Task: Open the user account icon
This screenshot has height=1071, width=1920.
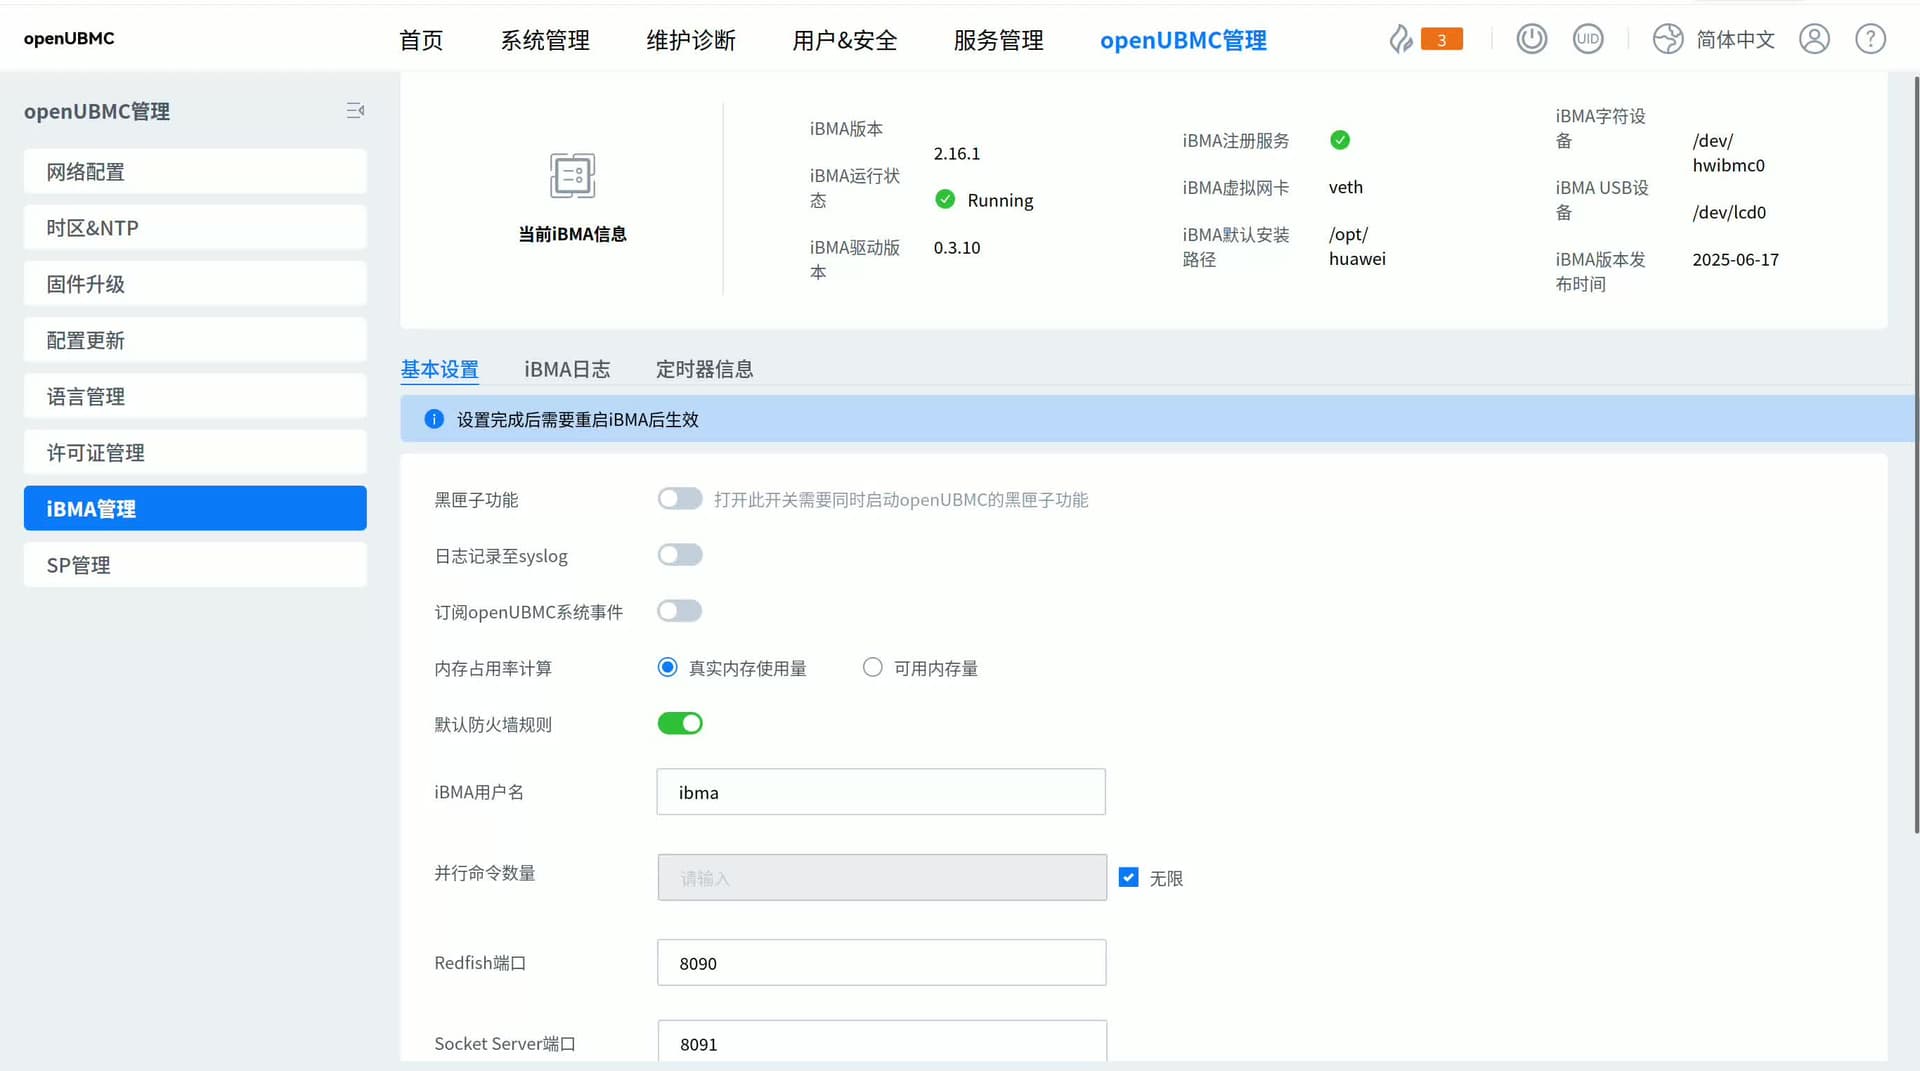Action: point(1814,39)
